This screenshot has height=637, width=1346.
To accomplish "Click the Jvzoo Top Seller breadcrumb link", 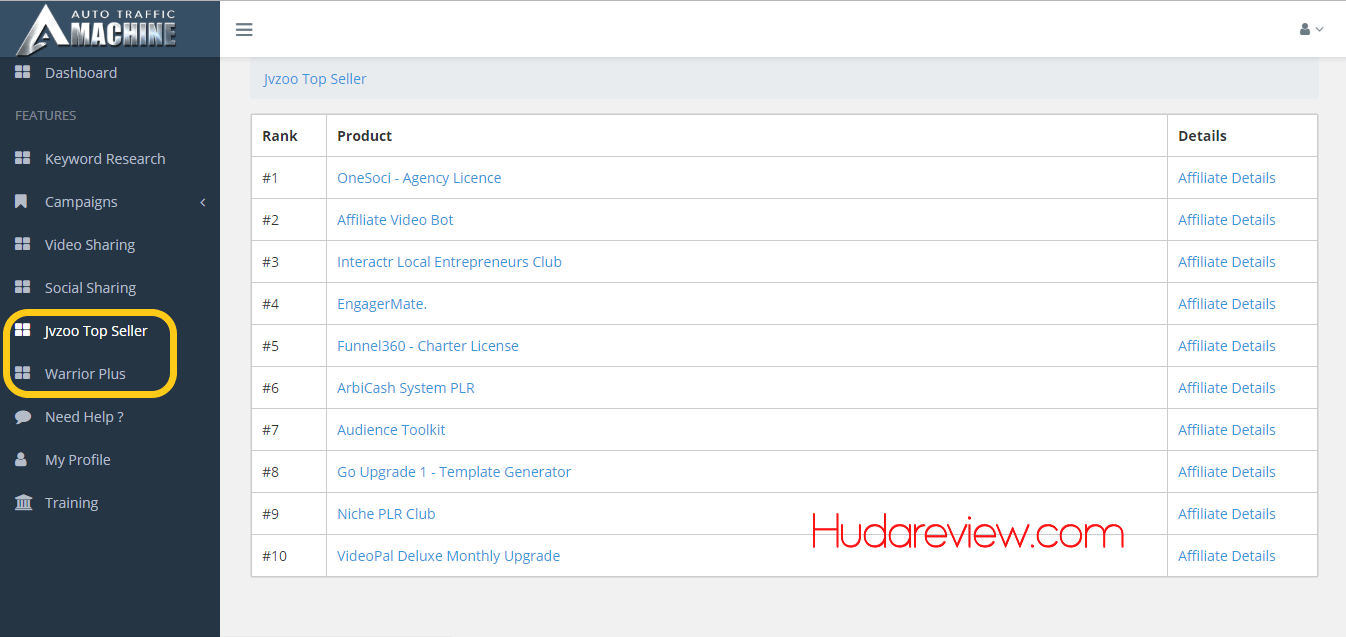I will pos(315,79).
